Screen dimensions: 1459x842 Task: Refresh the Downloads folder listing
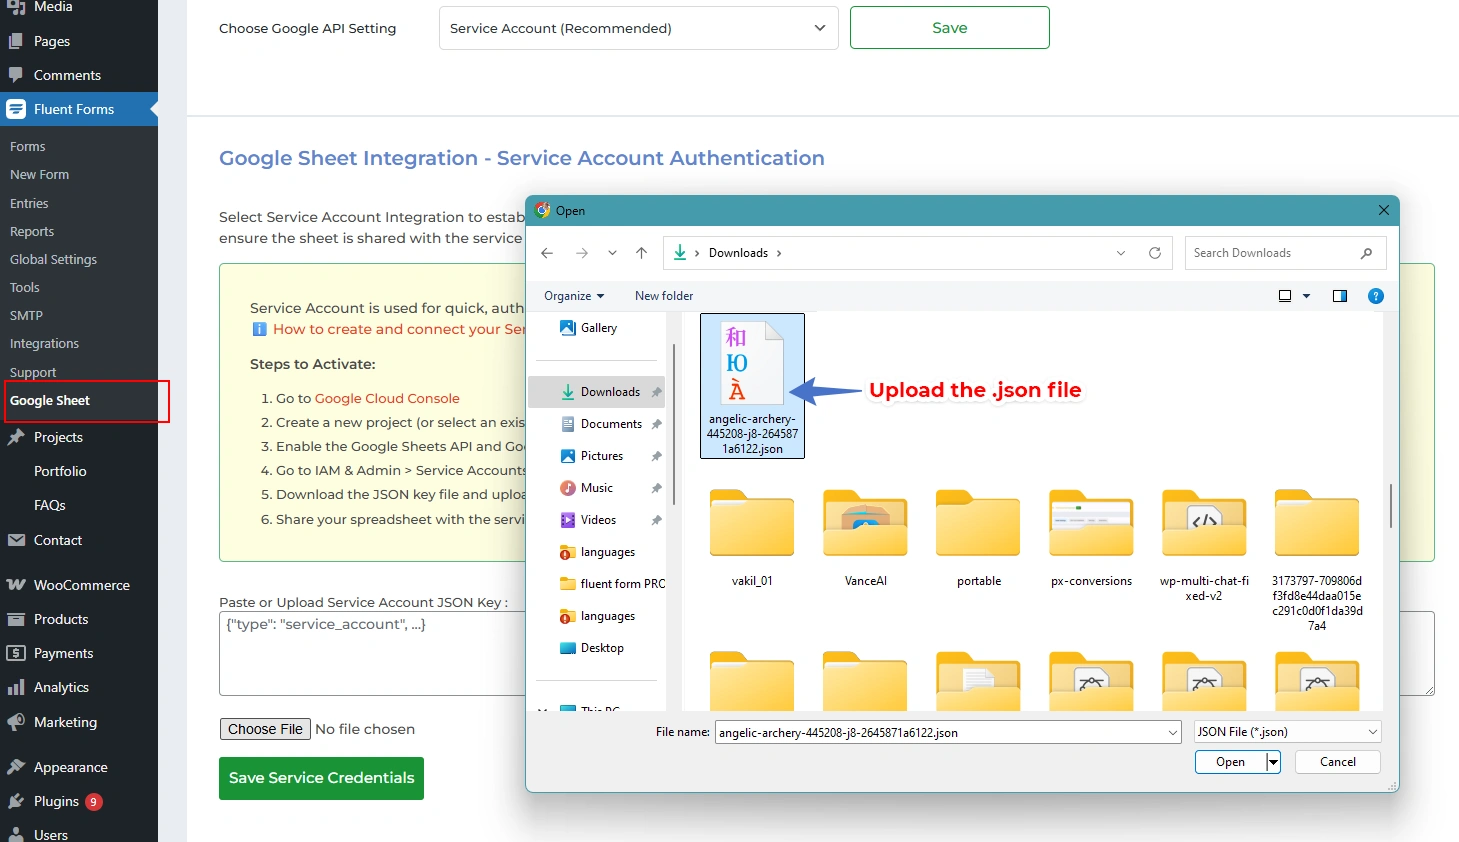pyautogui.click(x=1155, y=253)
